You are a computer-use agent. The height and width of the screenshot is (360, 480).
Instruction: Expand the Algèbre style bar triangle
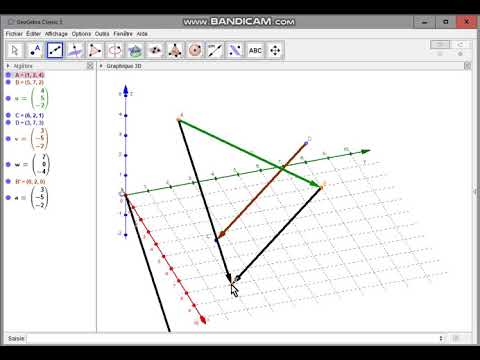coord(8,66)
